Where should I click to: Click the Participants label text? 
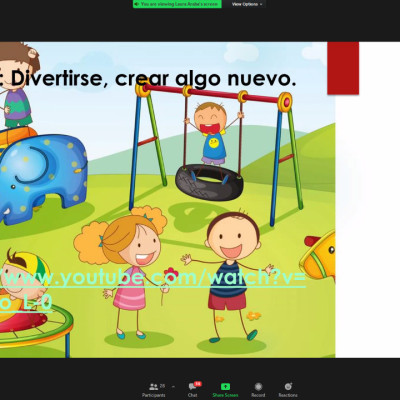click(x=154, y=395)
